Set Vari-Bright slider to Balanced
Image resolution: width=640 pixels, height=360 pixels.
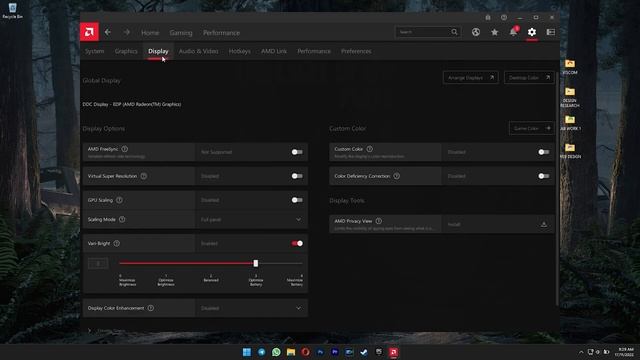click(211, 263)
